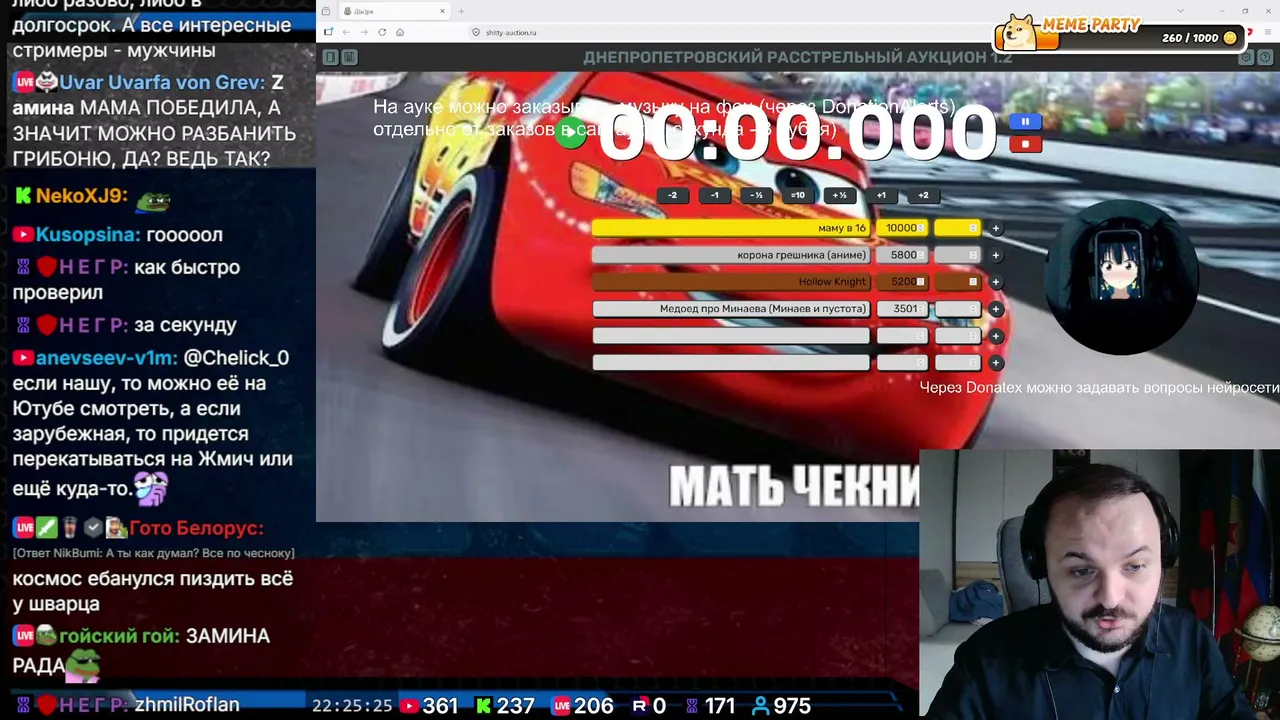Edit the 3501 amount field
This screenshot has width=1280, height=720.
point(903,309)
